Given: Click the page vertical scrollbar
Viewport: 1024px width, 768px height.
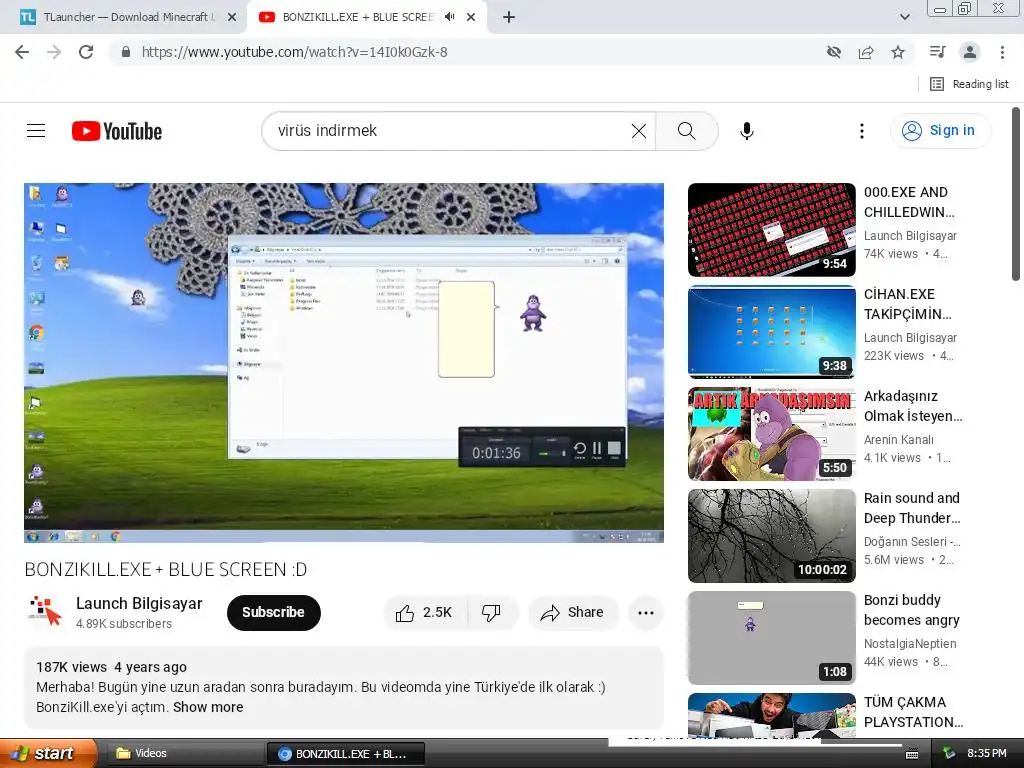Looking at the screenshot, I should [1016, 194].
